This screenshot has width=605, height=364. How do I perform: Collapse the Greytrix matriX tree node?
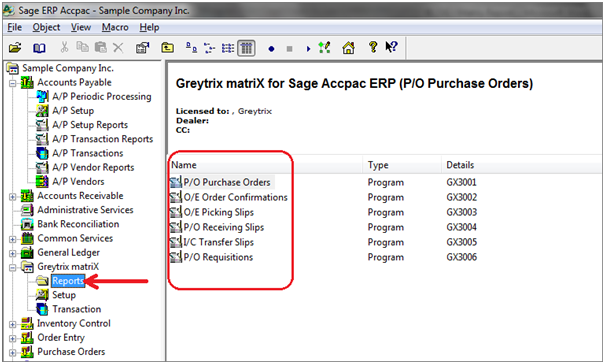click(13, 267)
